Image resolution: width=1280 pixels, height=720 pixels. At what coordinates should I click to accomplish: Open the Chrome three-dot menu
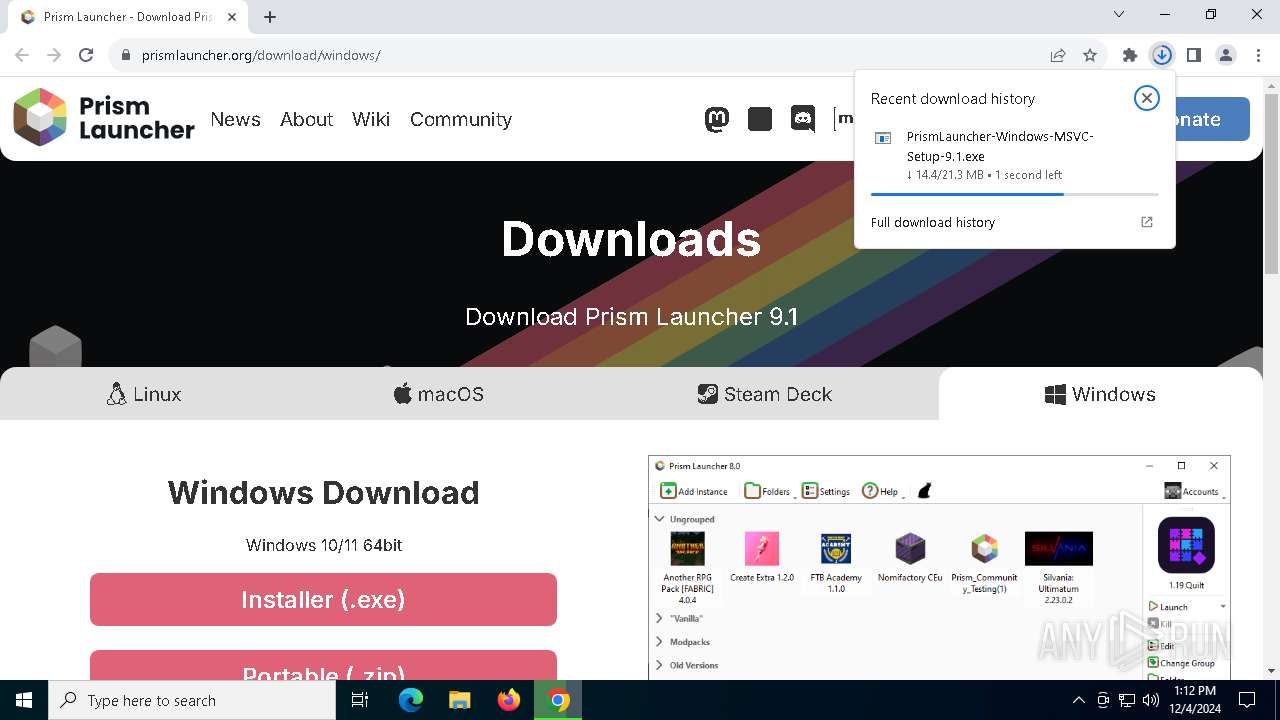click(1258, 55)
